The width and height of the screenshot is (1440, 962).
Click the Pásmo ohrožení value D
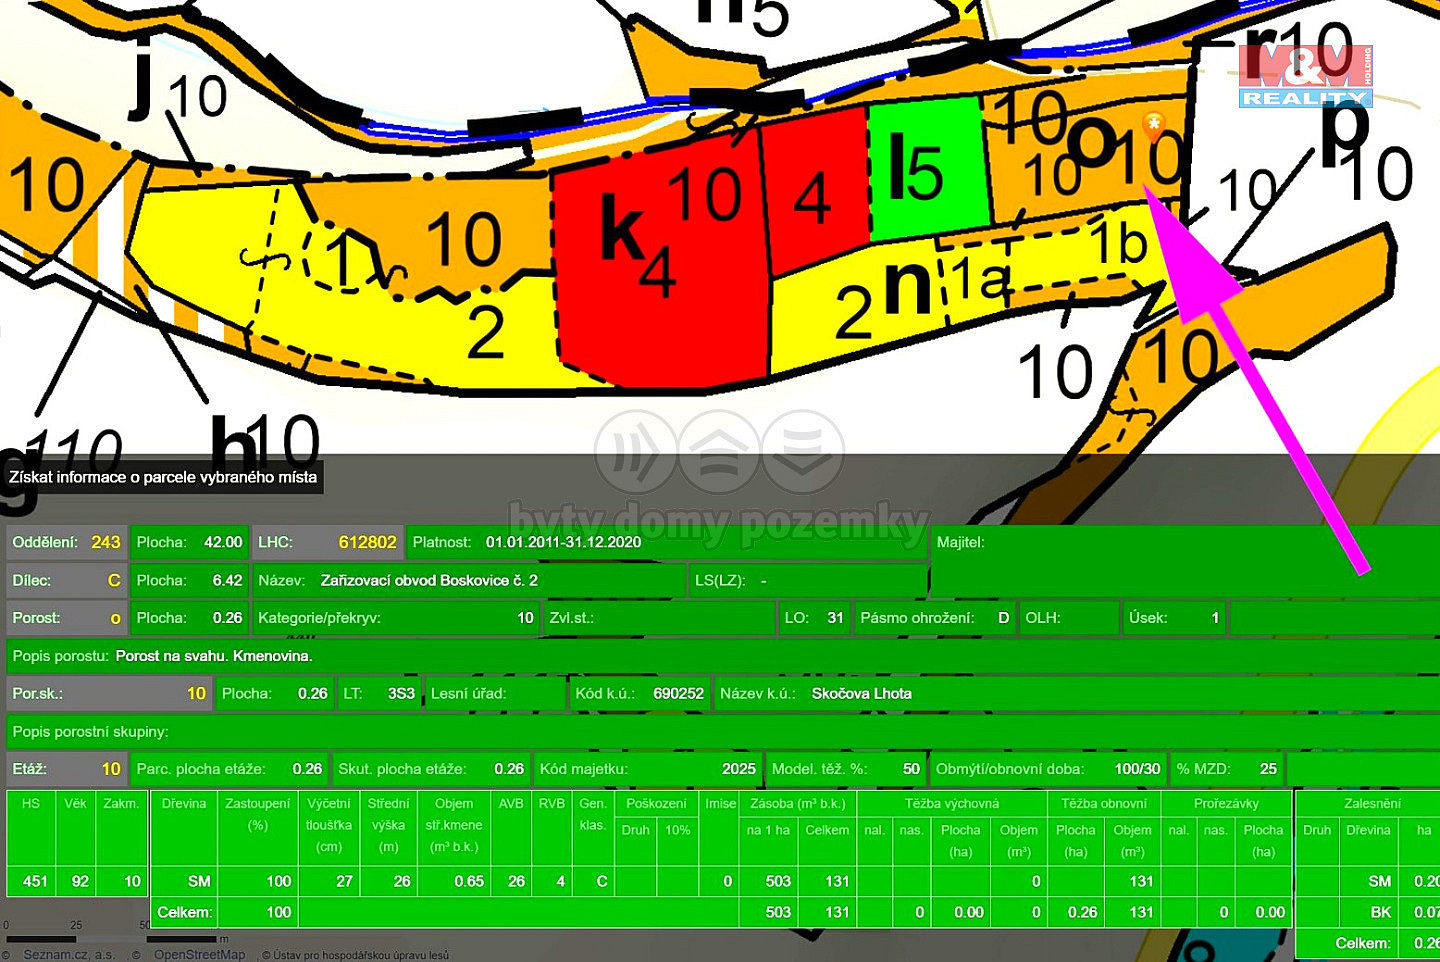point(1003,618)
